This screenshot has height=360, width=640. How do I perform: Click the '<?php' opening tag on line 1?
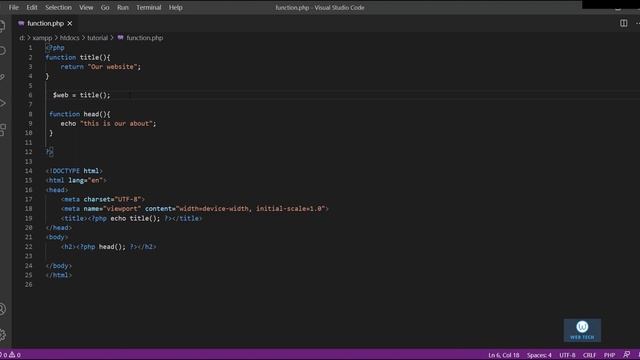tap(55, 48)
